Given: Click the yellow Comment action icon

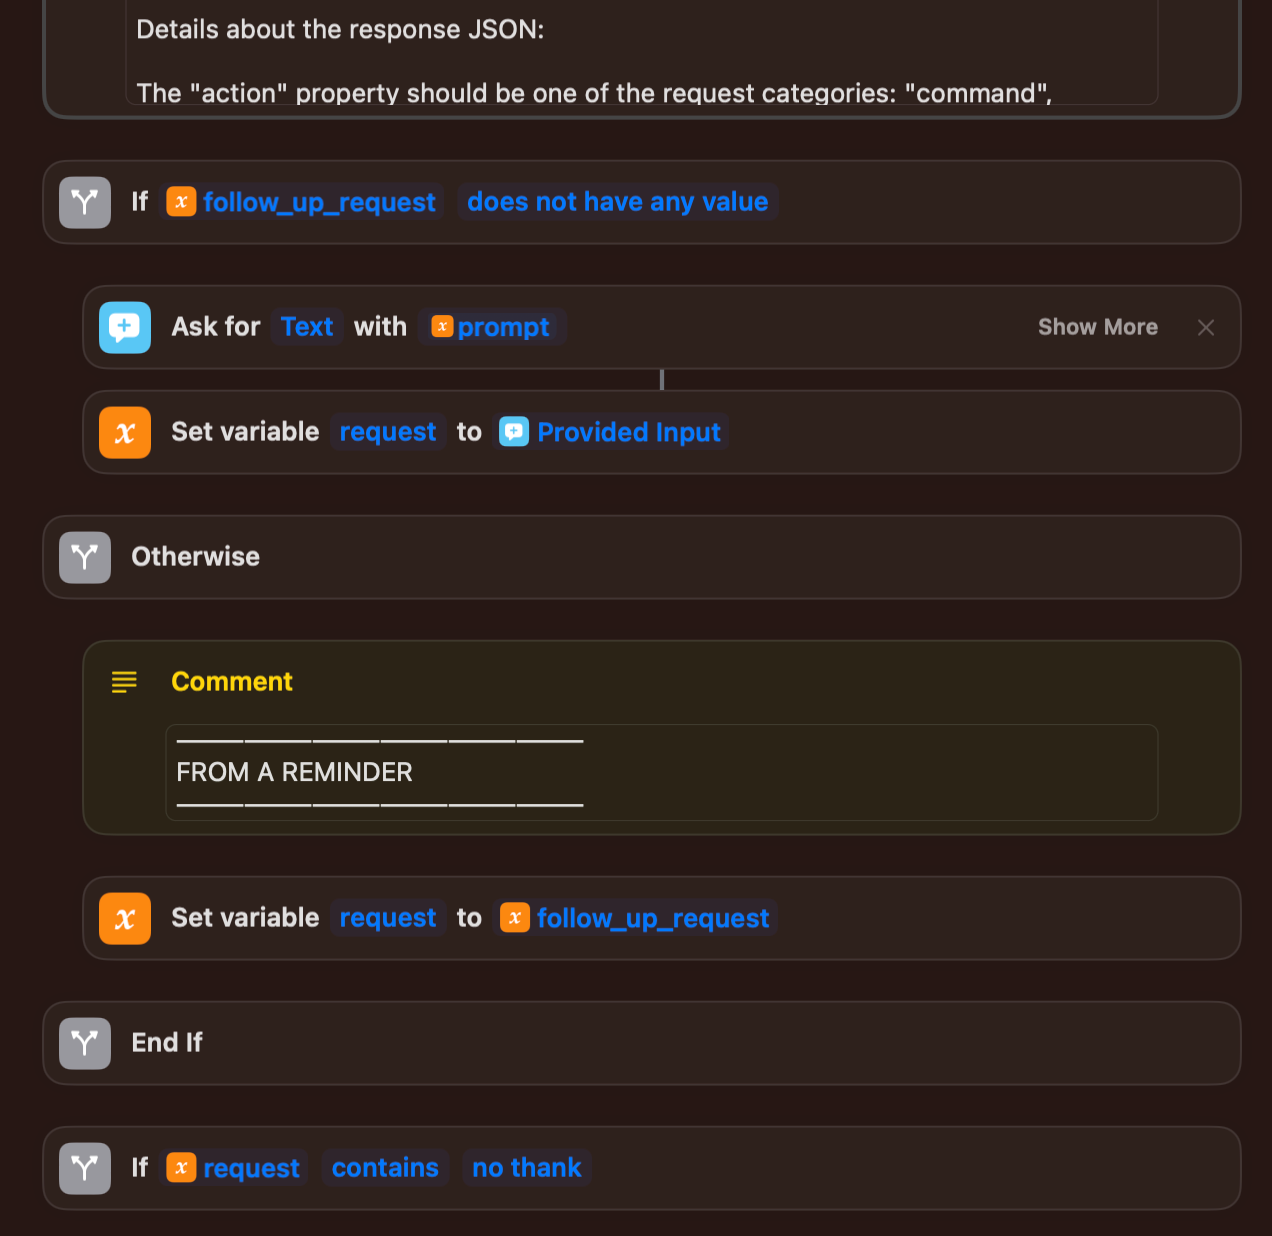Looking at the screenshot, I should coord(124,682).
